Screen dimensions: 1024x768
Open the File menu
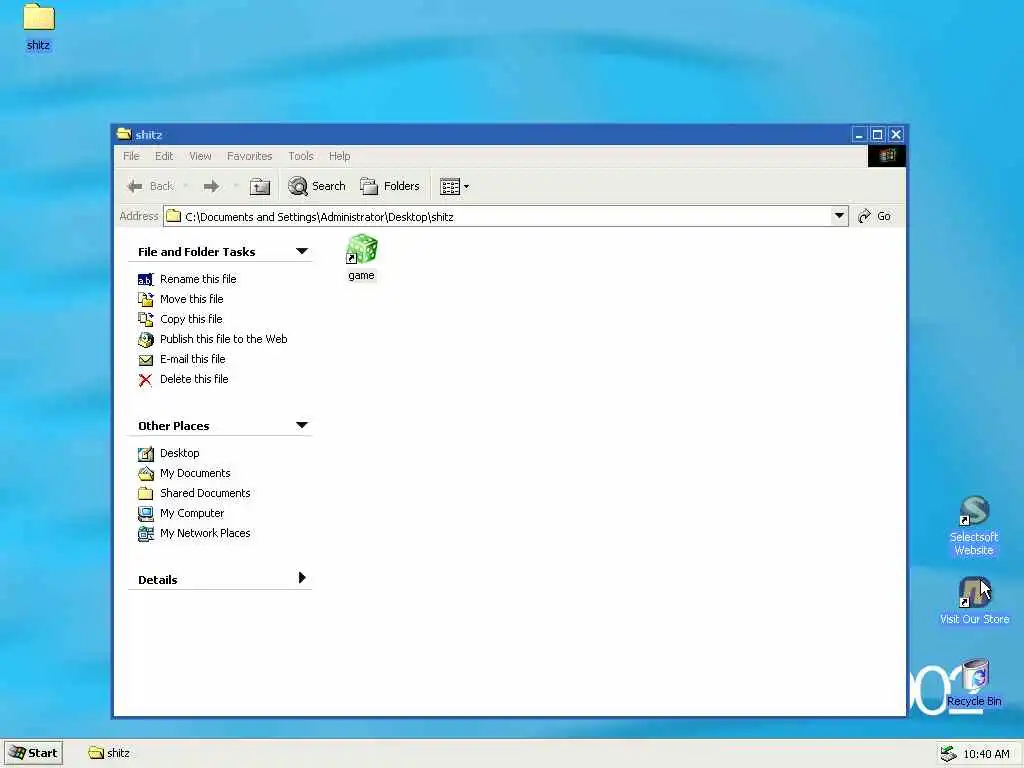point(131,156)
